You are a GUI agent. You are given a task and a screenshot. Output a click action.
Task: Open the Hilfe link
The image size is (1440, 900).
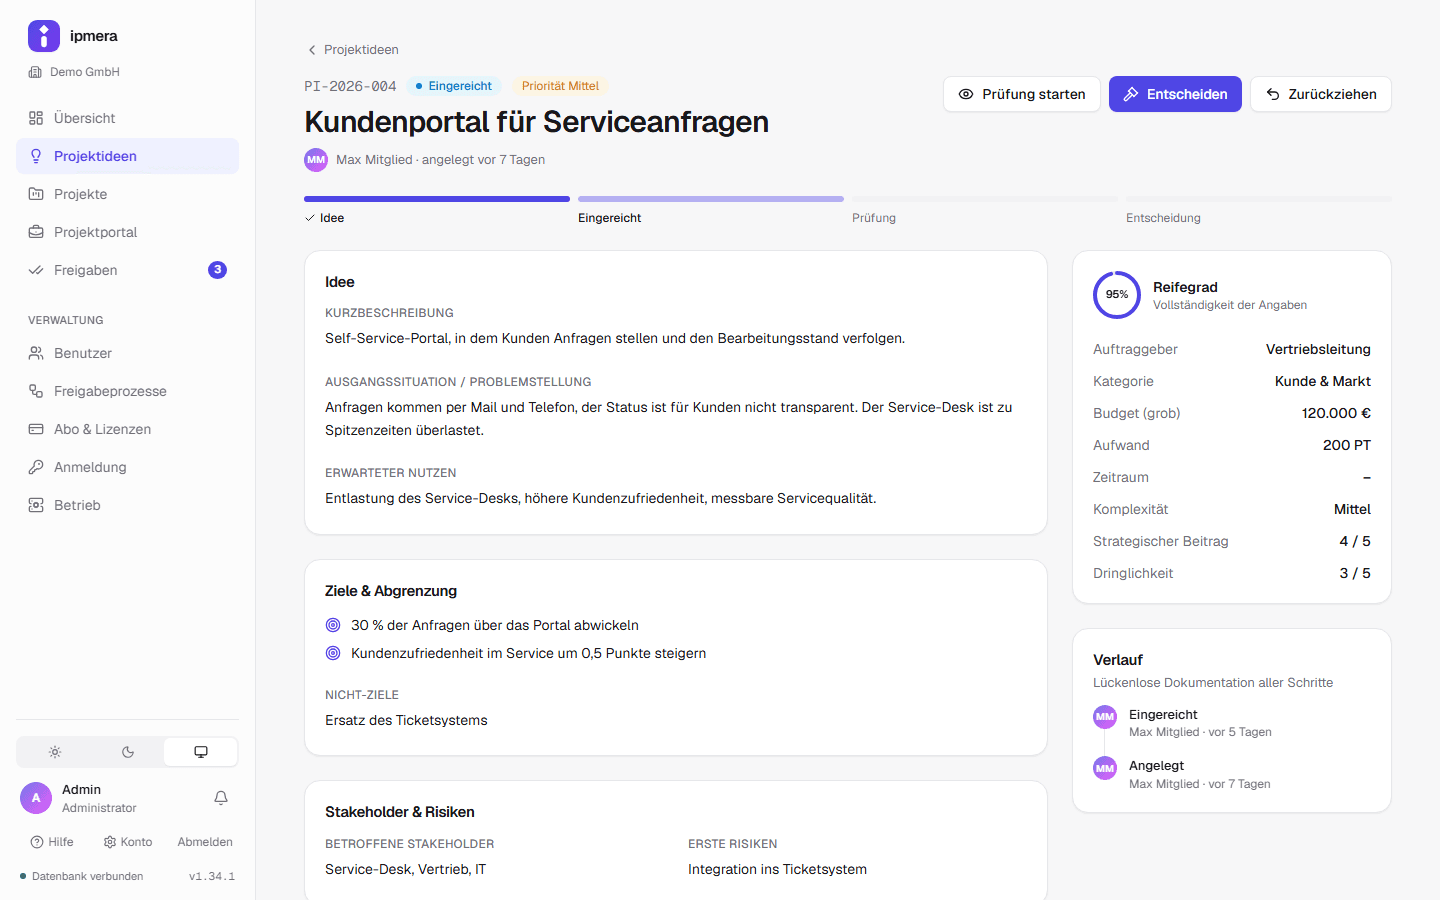pyautogui.click(x=52, y=842)
